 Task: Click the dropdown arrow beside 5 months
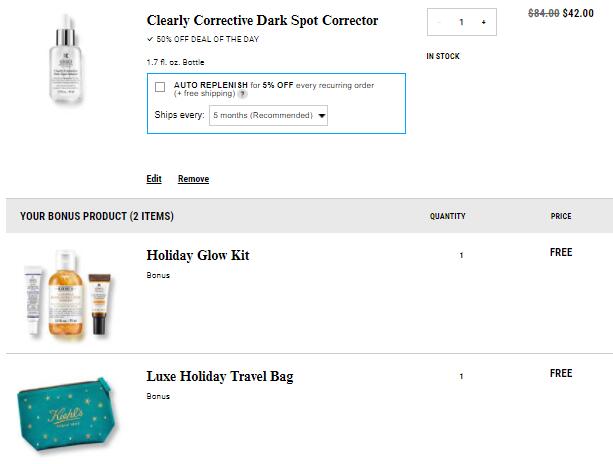point(322,116)
